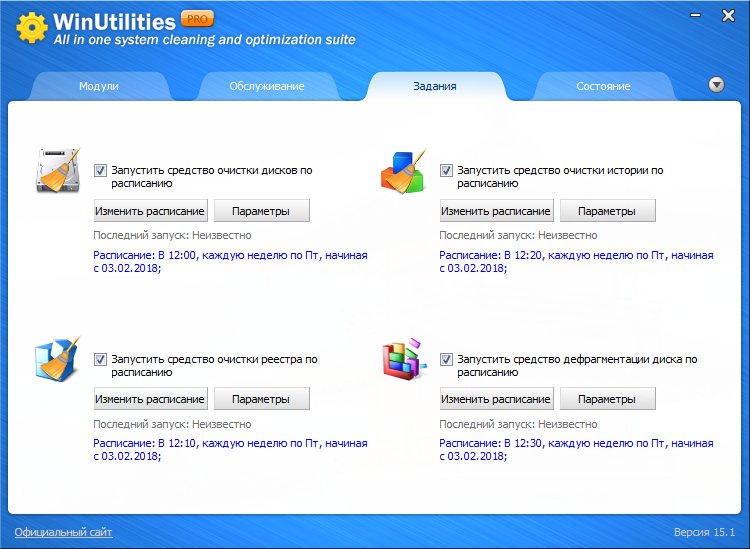Screen dimensions: 750x549
Task: Toggle scheduled disk defragmentation checkbox
Action: click(446, 359)
